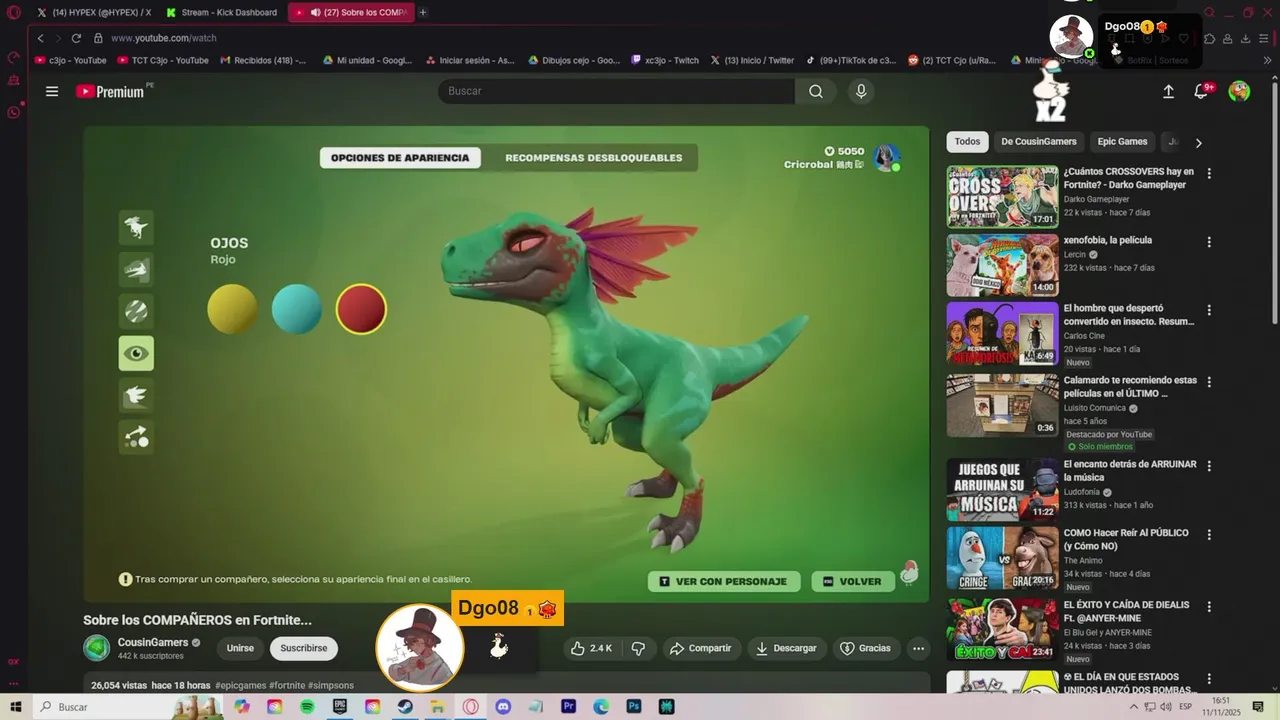Select the bottom share-style option in game sidebar
Screen dimensions: 1280x720
click(x=136, y=437)
